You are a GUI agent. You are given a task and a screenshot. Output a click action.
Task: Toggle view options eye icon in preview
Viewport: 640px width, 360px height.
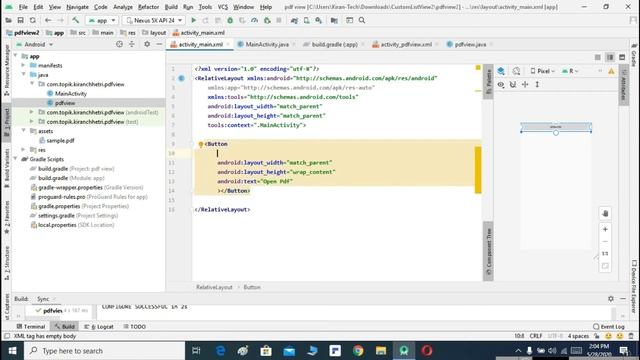click(501, 84)
